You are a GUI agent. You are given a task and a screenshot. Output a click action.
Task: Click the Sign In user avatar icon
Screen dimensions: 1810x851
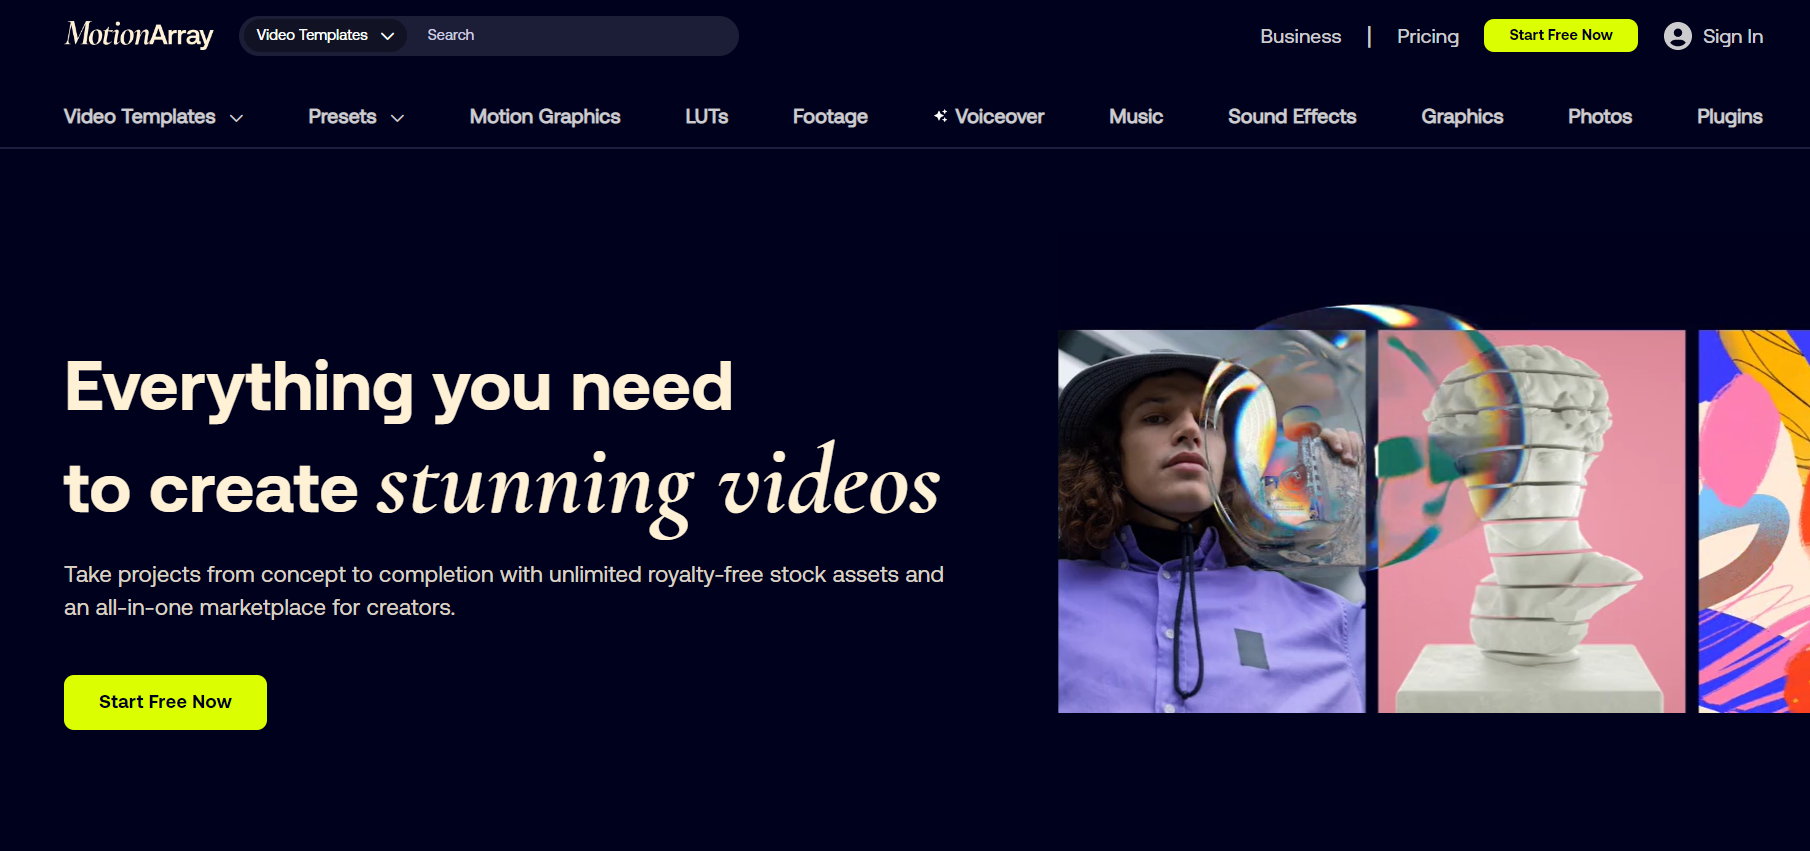(x=1677, y=36)
